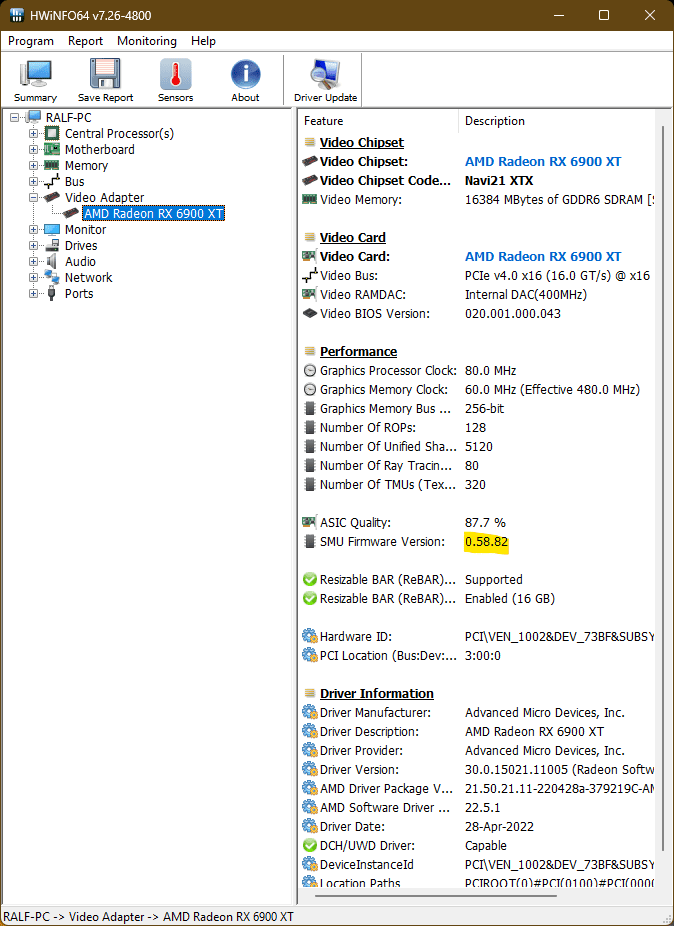Select AMD Radeon RX 6900 XT tree item
The height and width of the screenshot is (926, 674).
click(x=154, y=213)
